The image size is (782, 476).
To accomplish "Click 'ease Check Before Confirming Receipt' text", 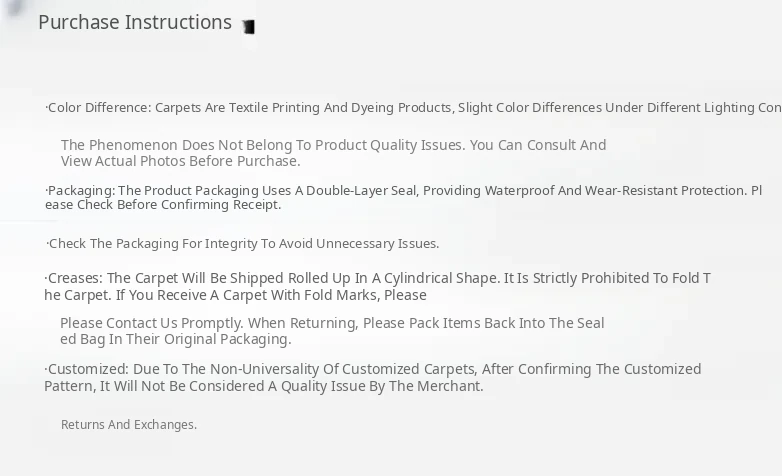I will click(163, 205).
